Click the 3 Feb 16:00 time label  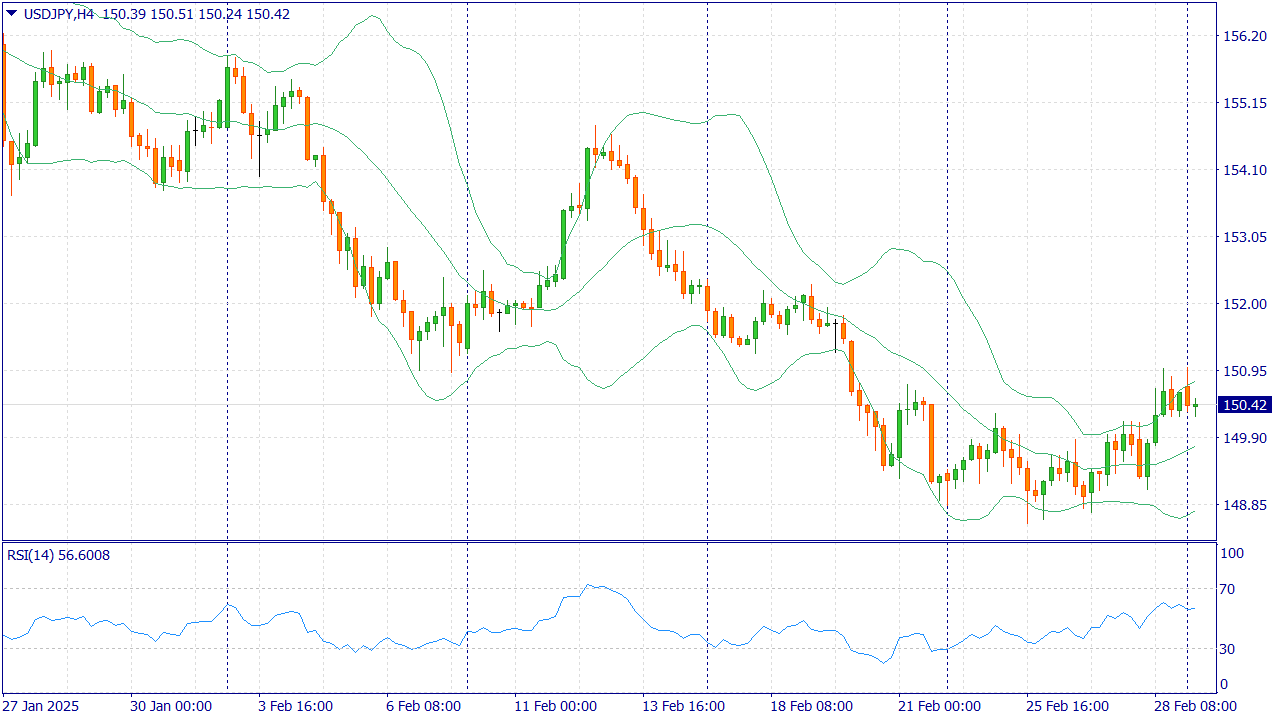[x=295, y=706]
